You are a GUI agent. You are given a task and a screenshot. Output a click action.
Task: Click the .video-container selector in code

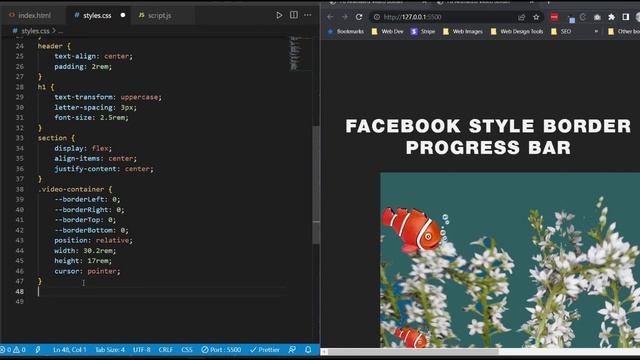tap(71, 189)
